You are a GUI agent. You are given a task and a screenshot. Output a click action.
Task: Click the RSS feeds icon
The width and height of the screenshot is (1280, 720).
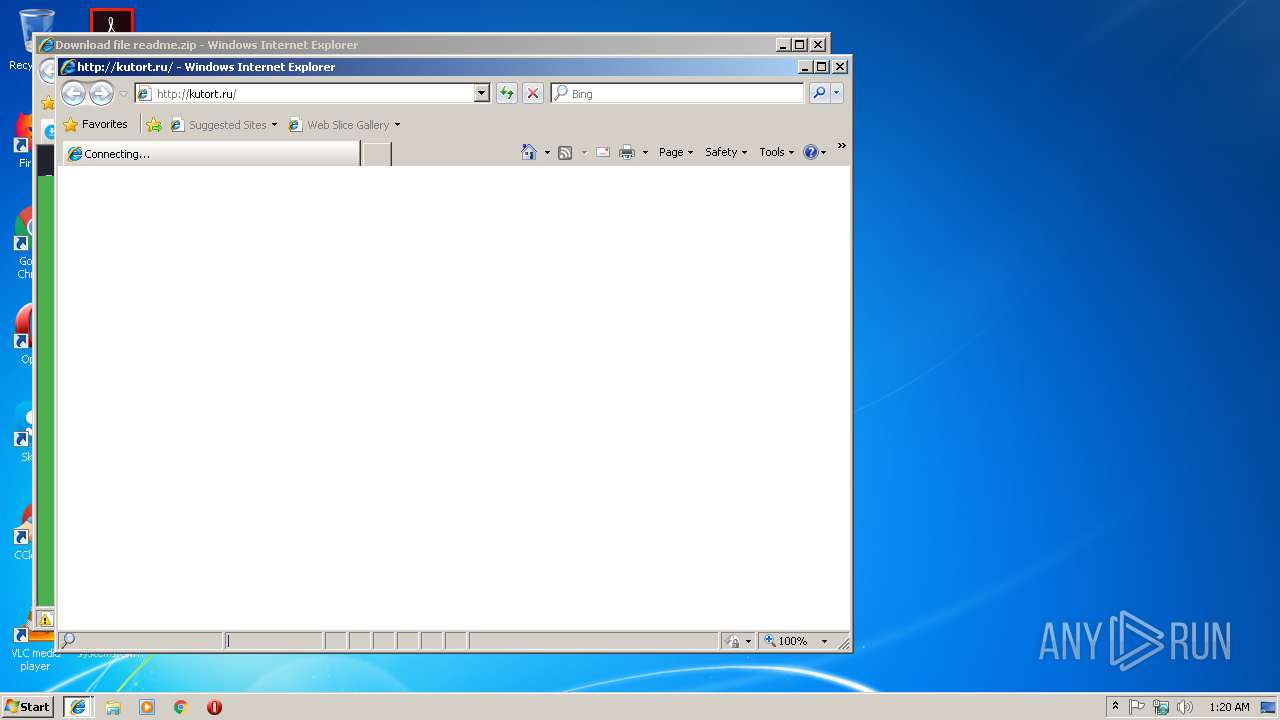coord(565,152)
